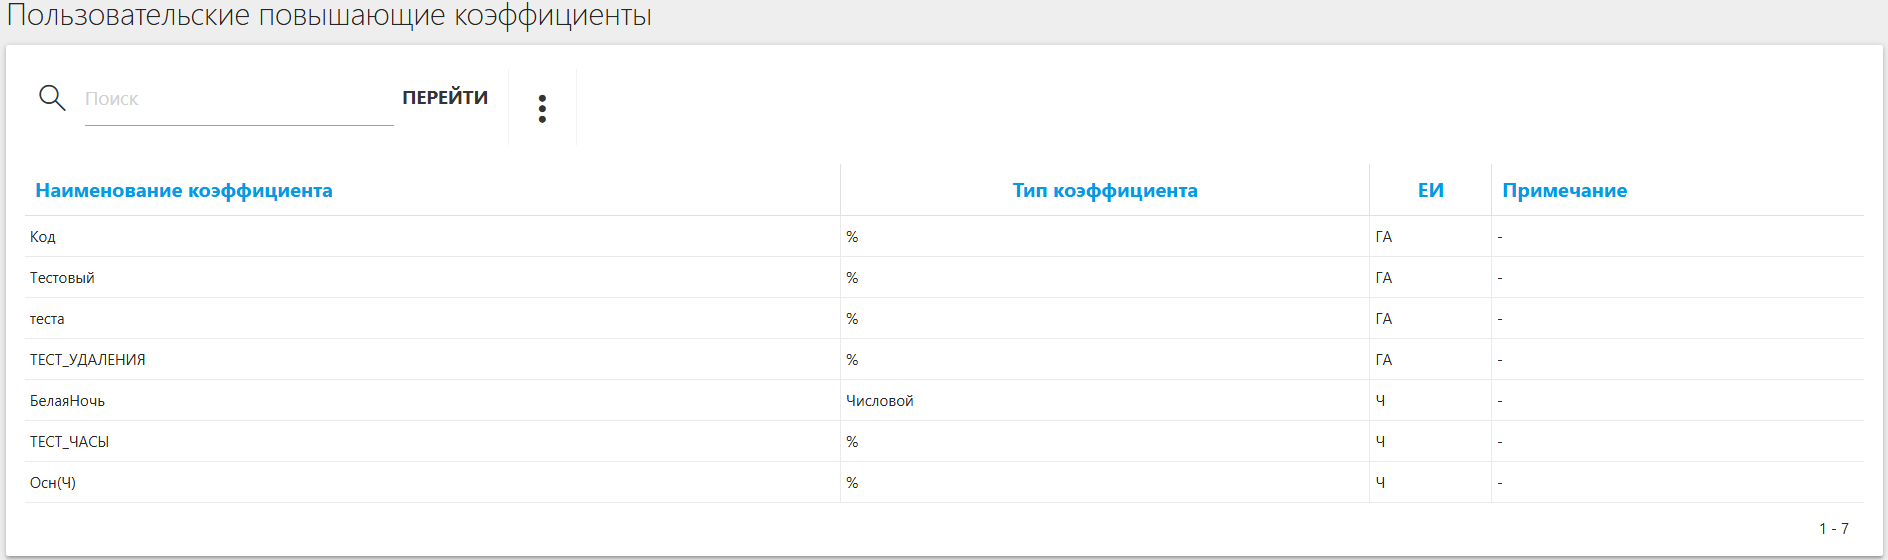Open the three-dot actions menu
This screenshot has width=1888, height=560.
coord(542,108)
